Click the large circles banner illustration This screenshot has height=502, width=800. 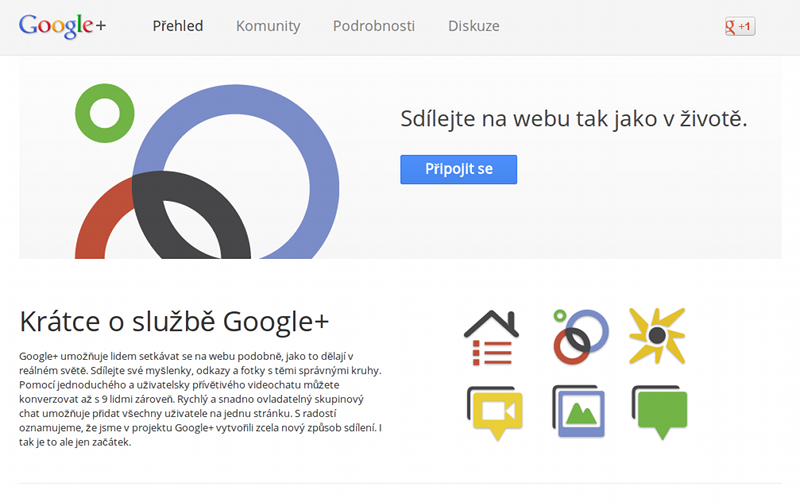click(207, 171)
